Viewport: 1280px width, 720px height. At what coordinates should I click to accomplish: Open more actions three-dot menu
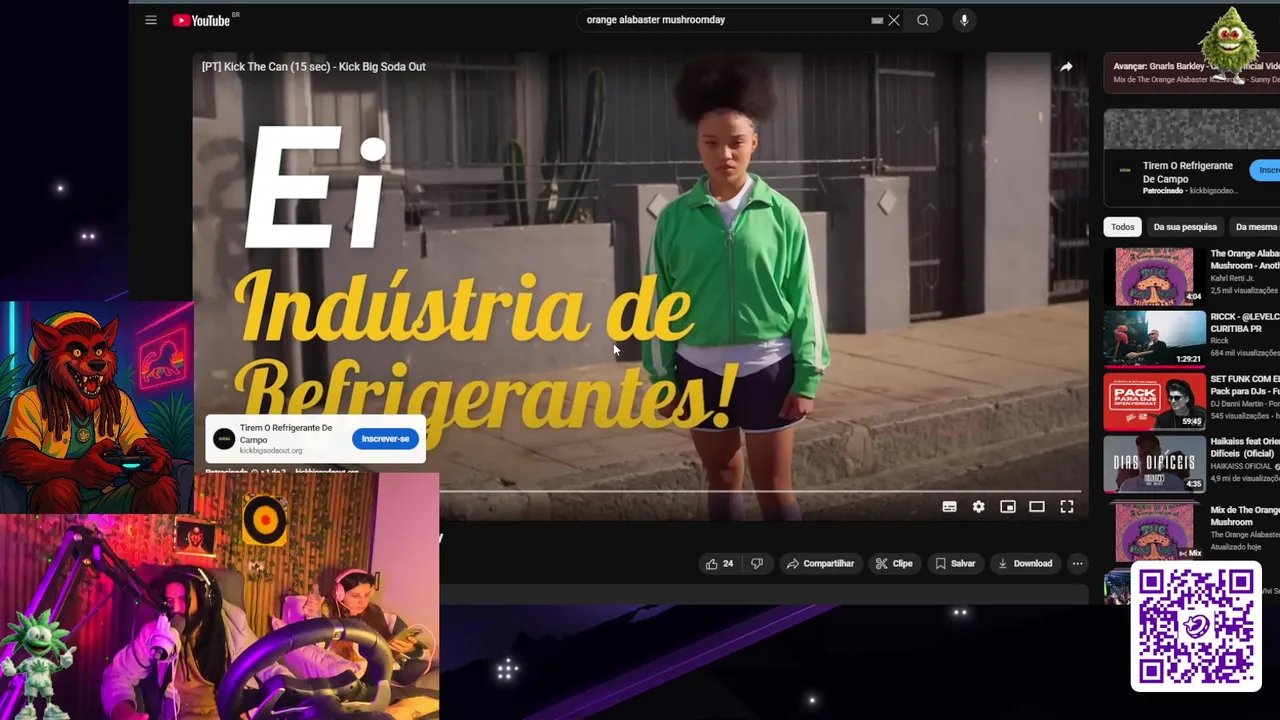pos(1077,564)
